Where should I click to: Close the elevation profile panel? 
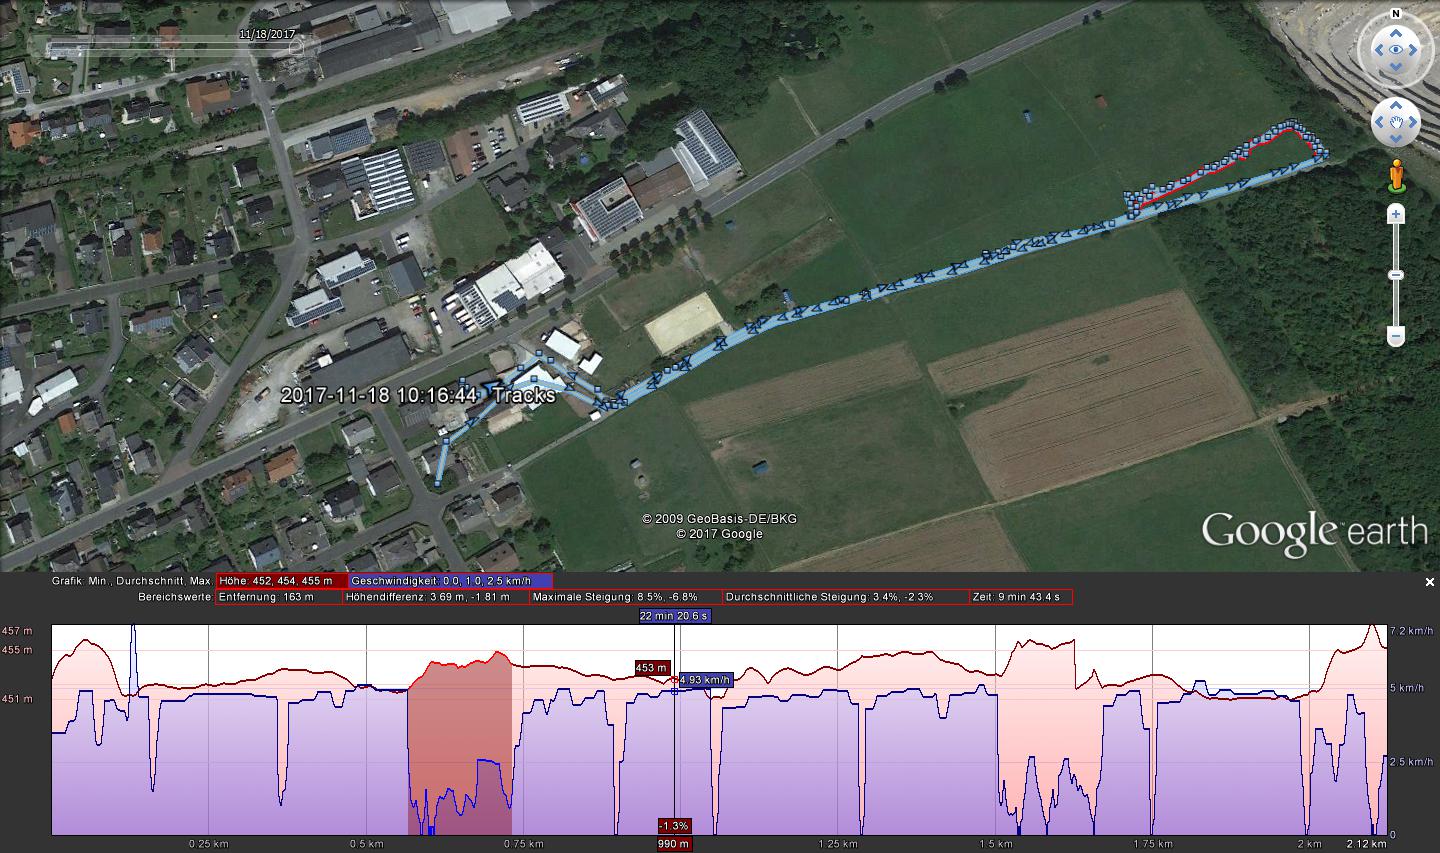pos(1429,582)
